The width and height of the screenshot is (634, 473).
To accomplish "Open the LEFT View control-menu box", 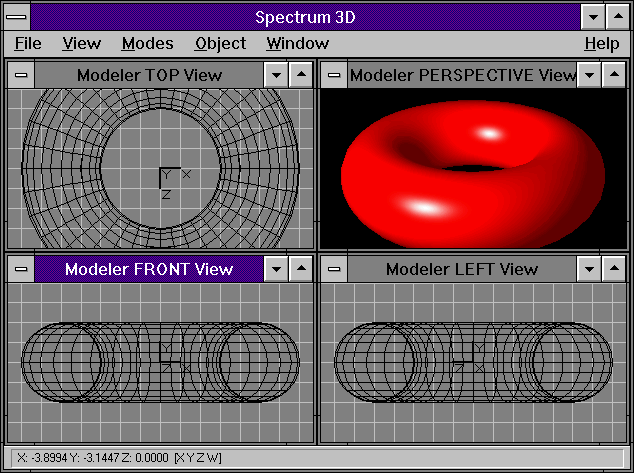I will (x=333, y=269).
